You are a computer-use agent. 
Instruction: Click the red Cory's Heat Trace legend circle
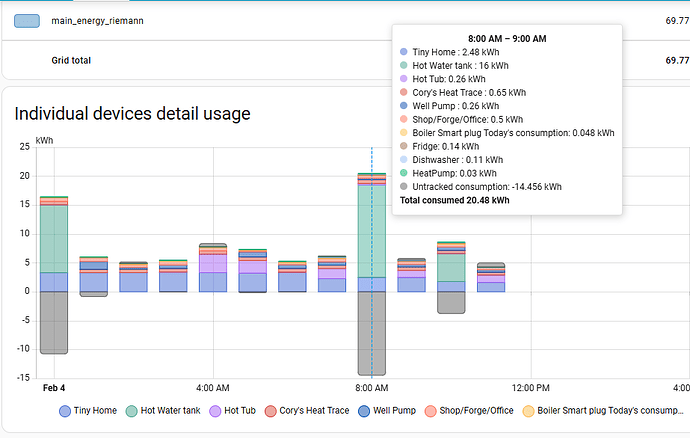[271, 410]
